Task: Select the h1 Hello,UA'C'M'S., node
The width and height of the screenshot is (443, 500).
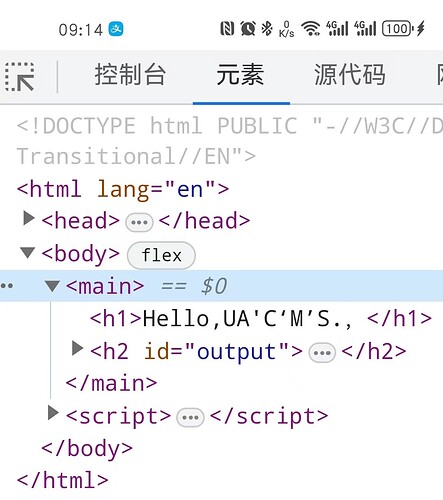Action: pyautogui.click(x=261, y=319)
